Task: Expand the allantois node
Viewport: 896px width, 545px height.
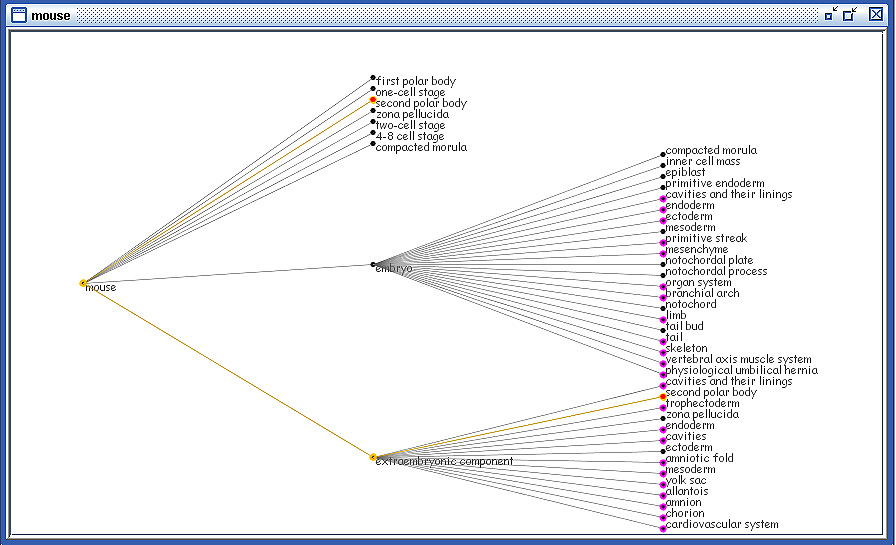Action: pos(663,495)
